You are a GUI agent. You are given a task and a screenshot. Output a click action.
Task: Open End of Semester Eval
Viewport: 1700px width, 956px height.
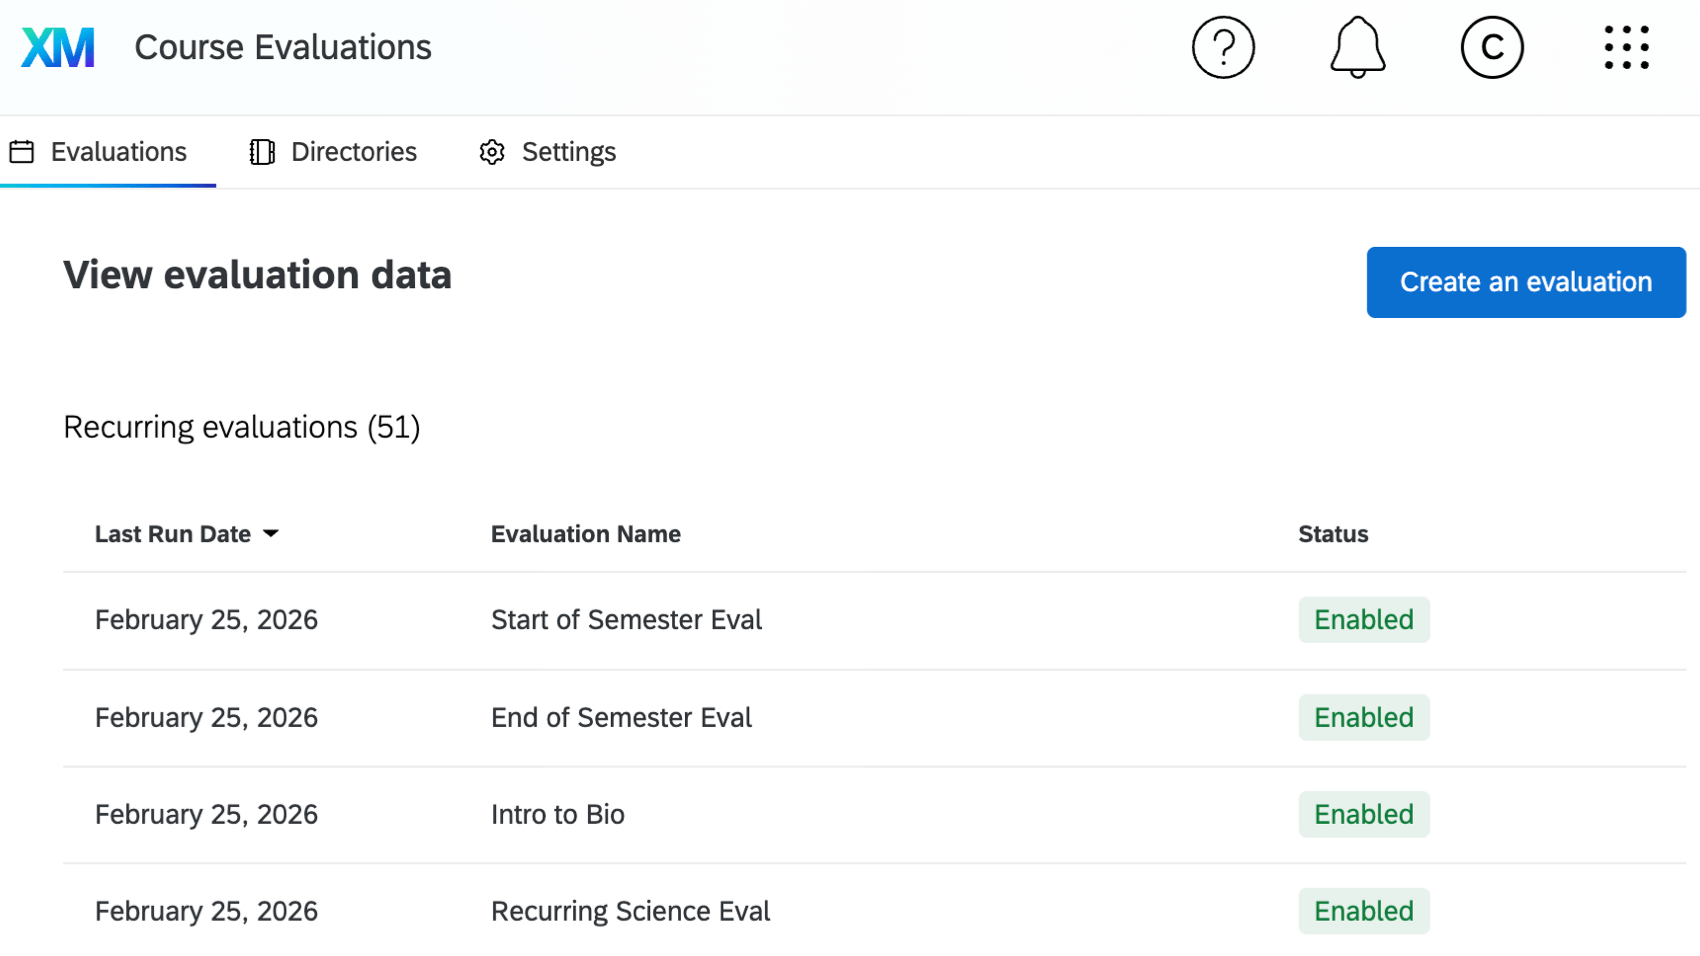click(621, 718)
